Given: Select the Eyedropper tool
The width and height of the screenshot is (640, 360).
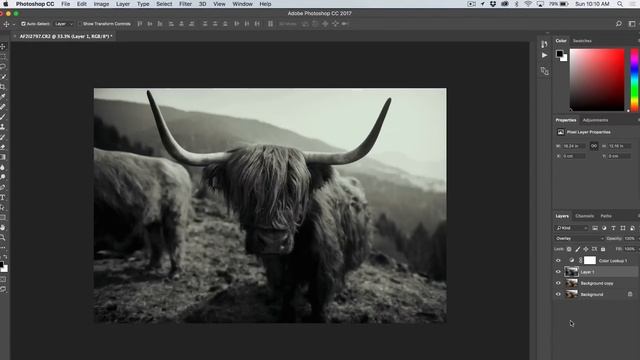Looking at the screenshot, I should pos(3,97).
